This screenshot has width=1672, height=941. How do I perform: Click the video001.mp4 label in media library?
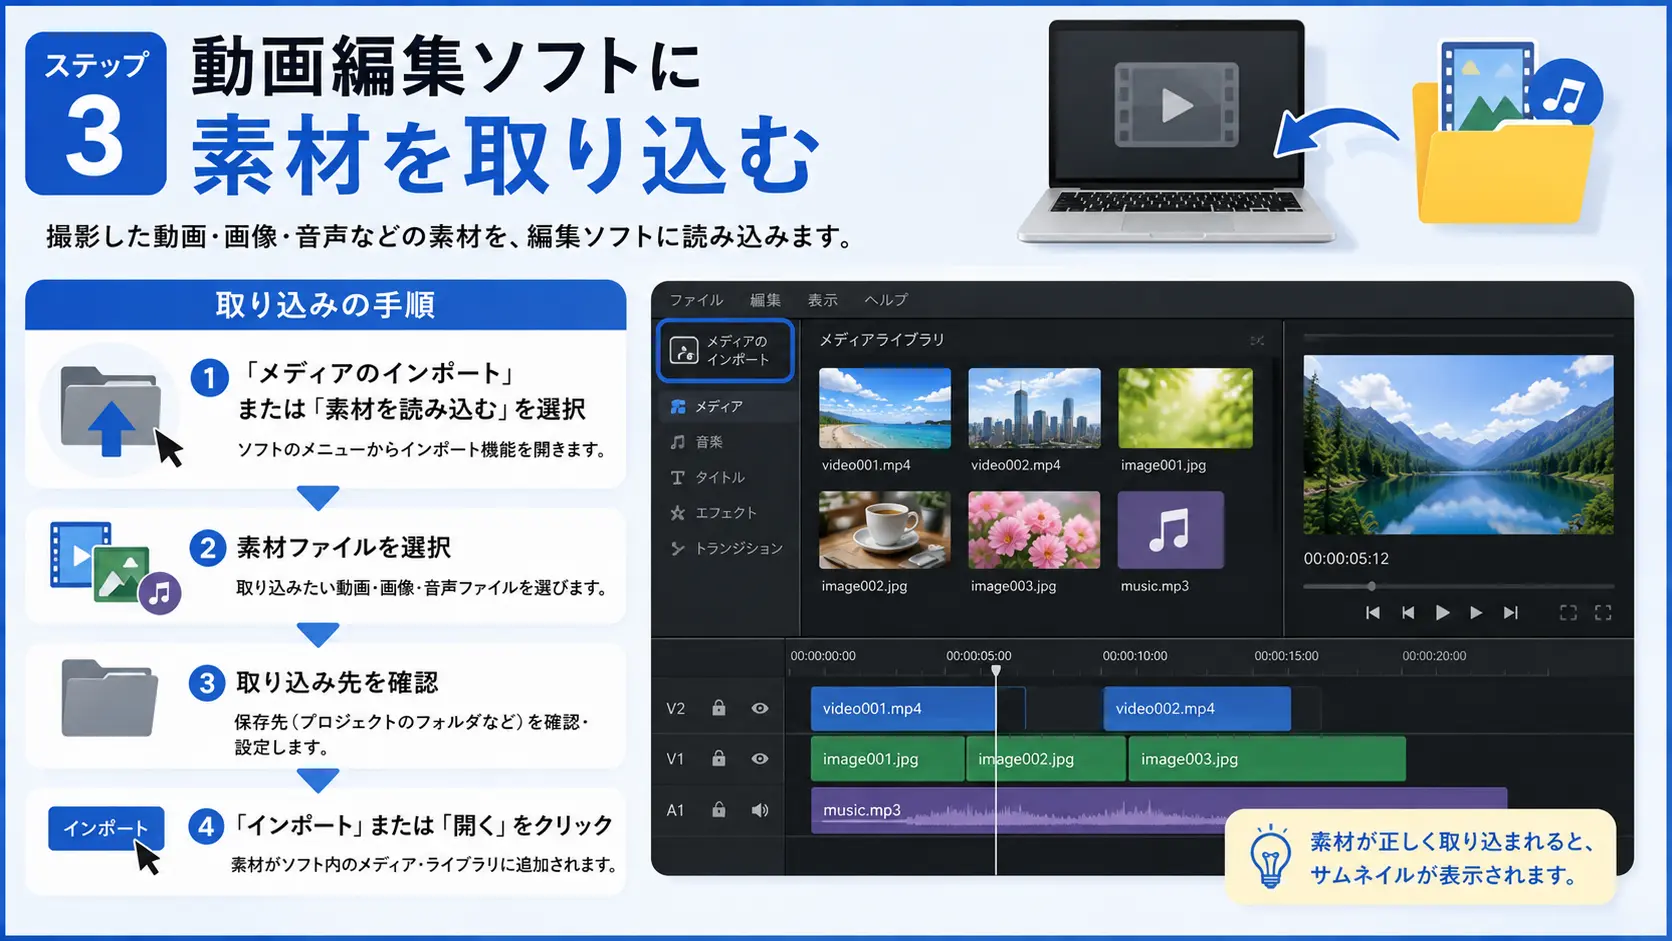pyautogui.click(x=866, y=465)
